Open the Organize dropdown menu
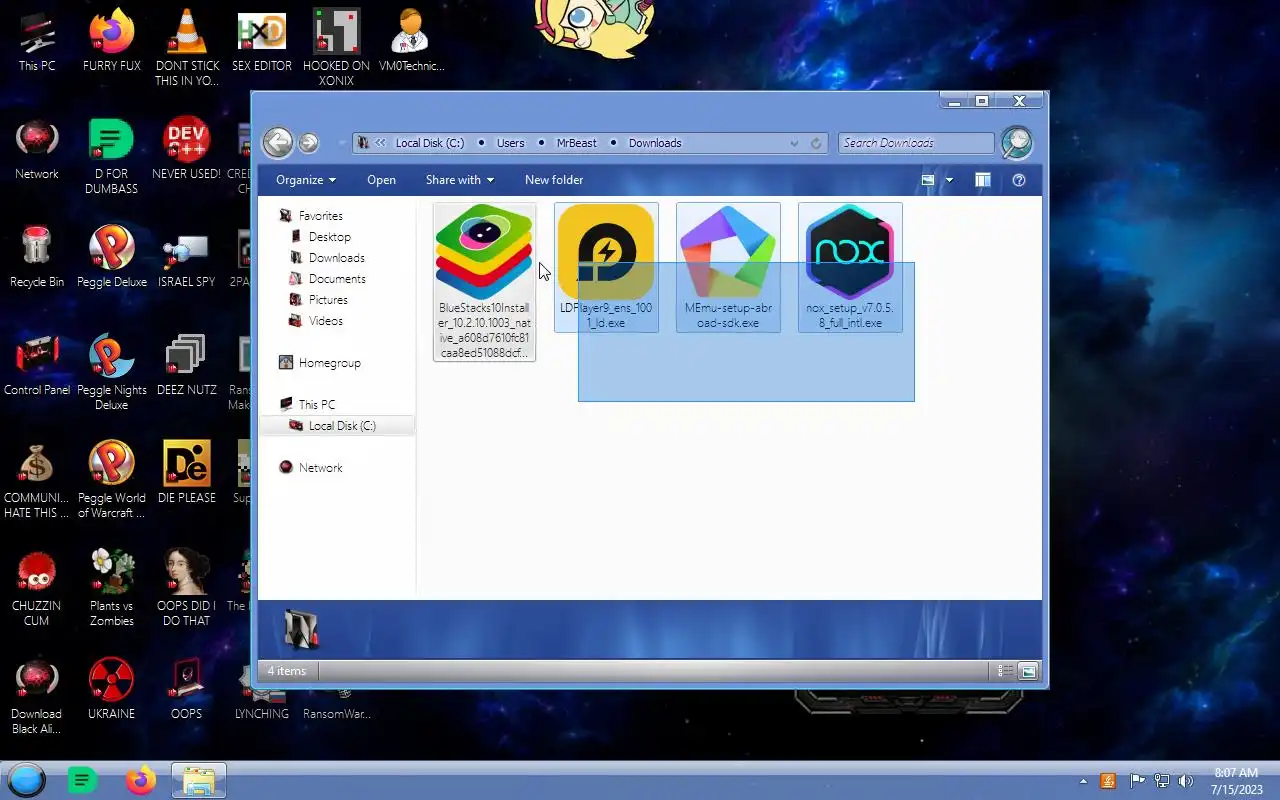The image size is (1280, 800). pos(306,180)
